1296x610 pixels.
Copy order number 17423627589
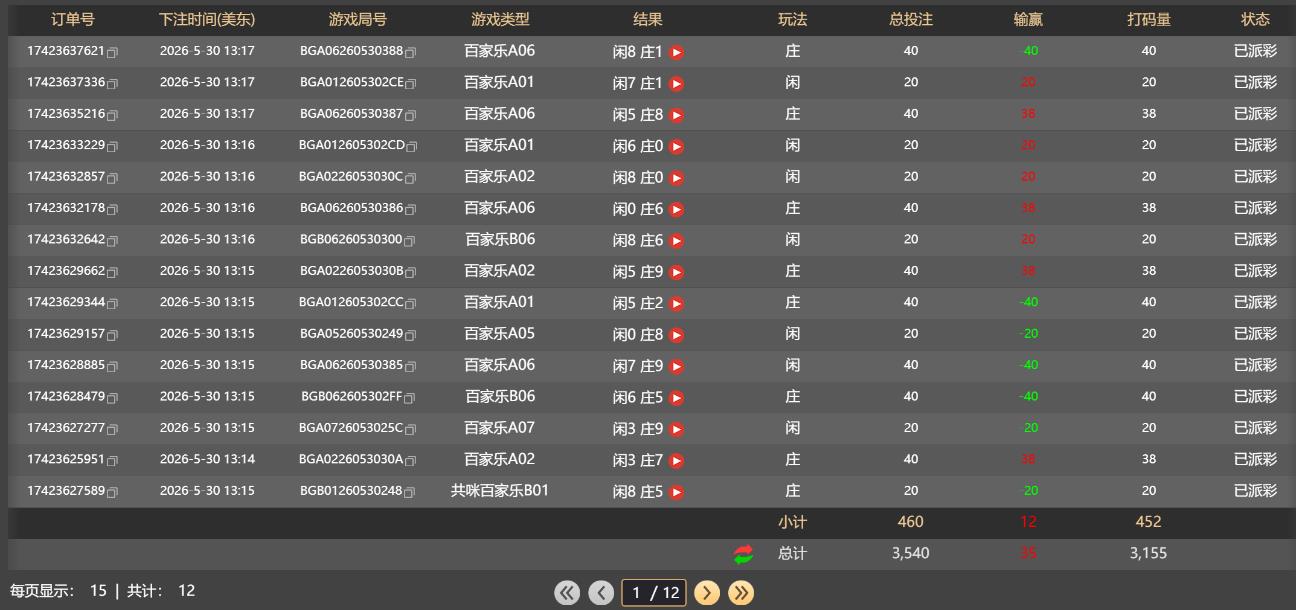[113, 492]
